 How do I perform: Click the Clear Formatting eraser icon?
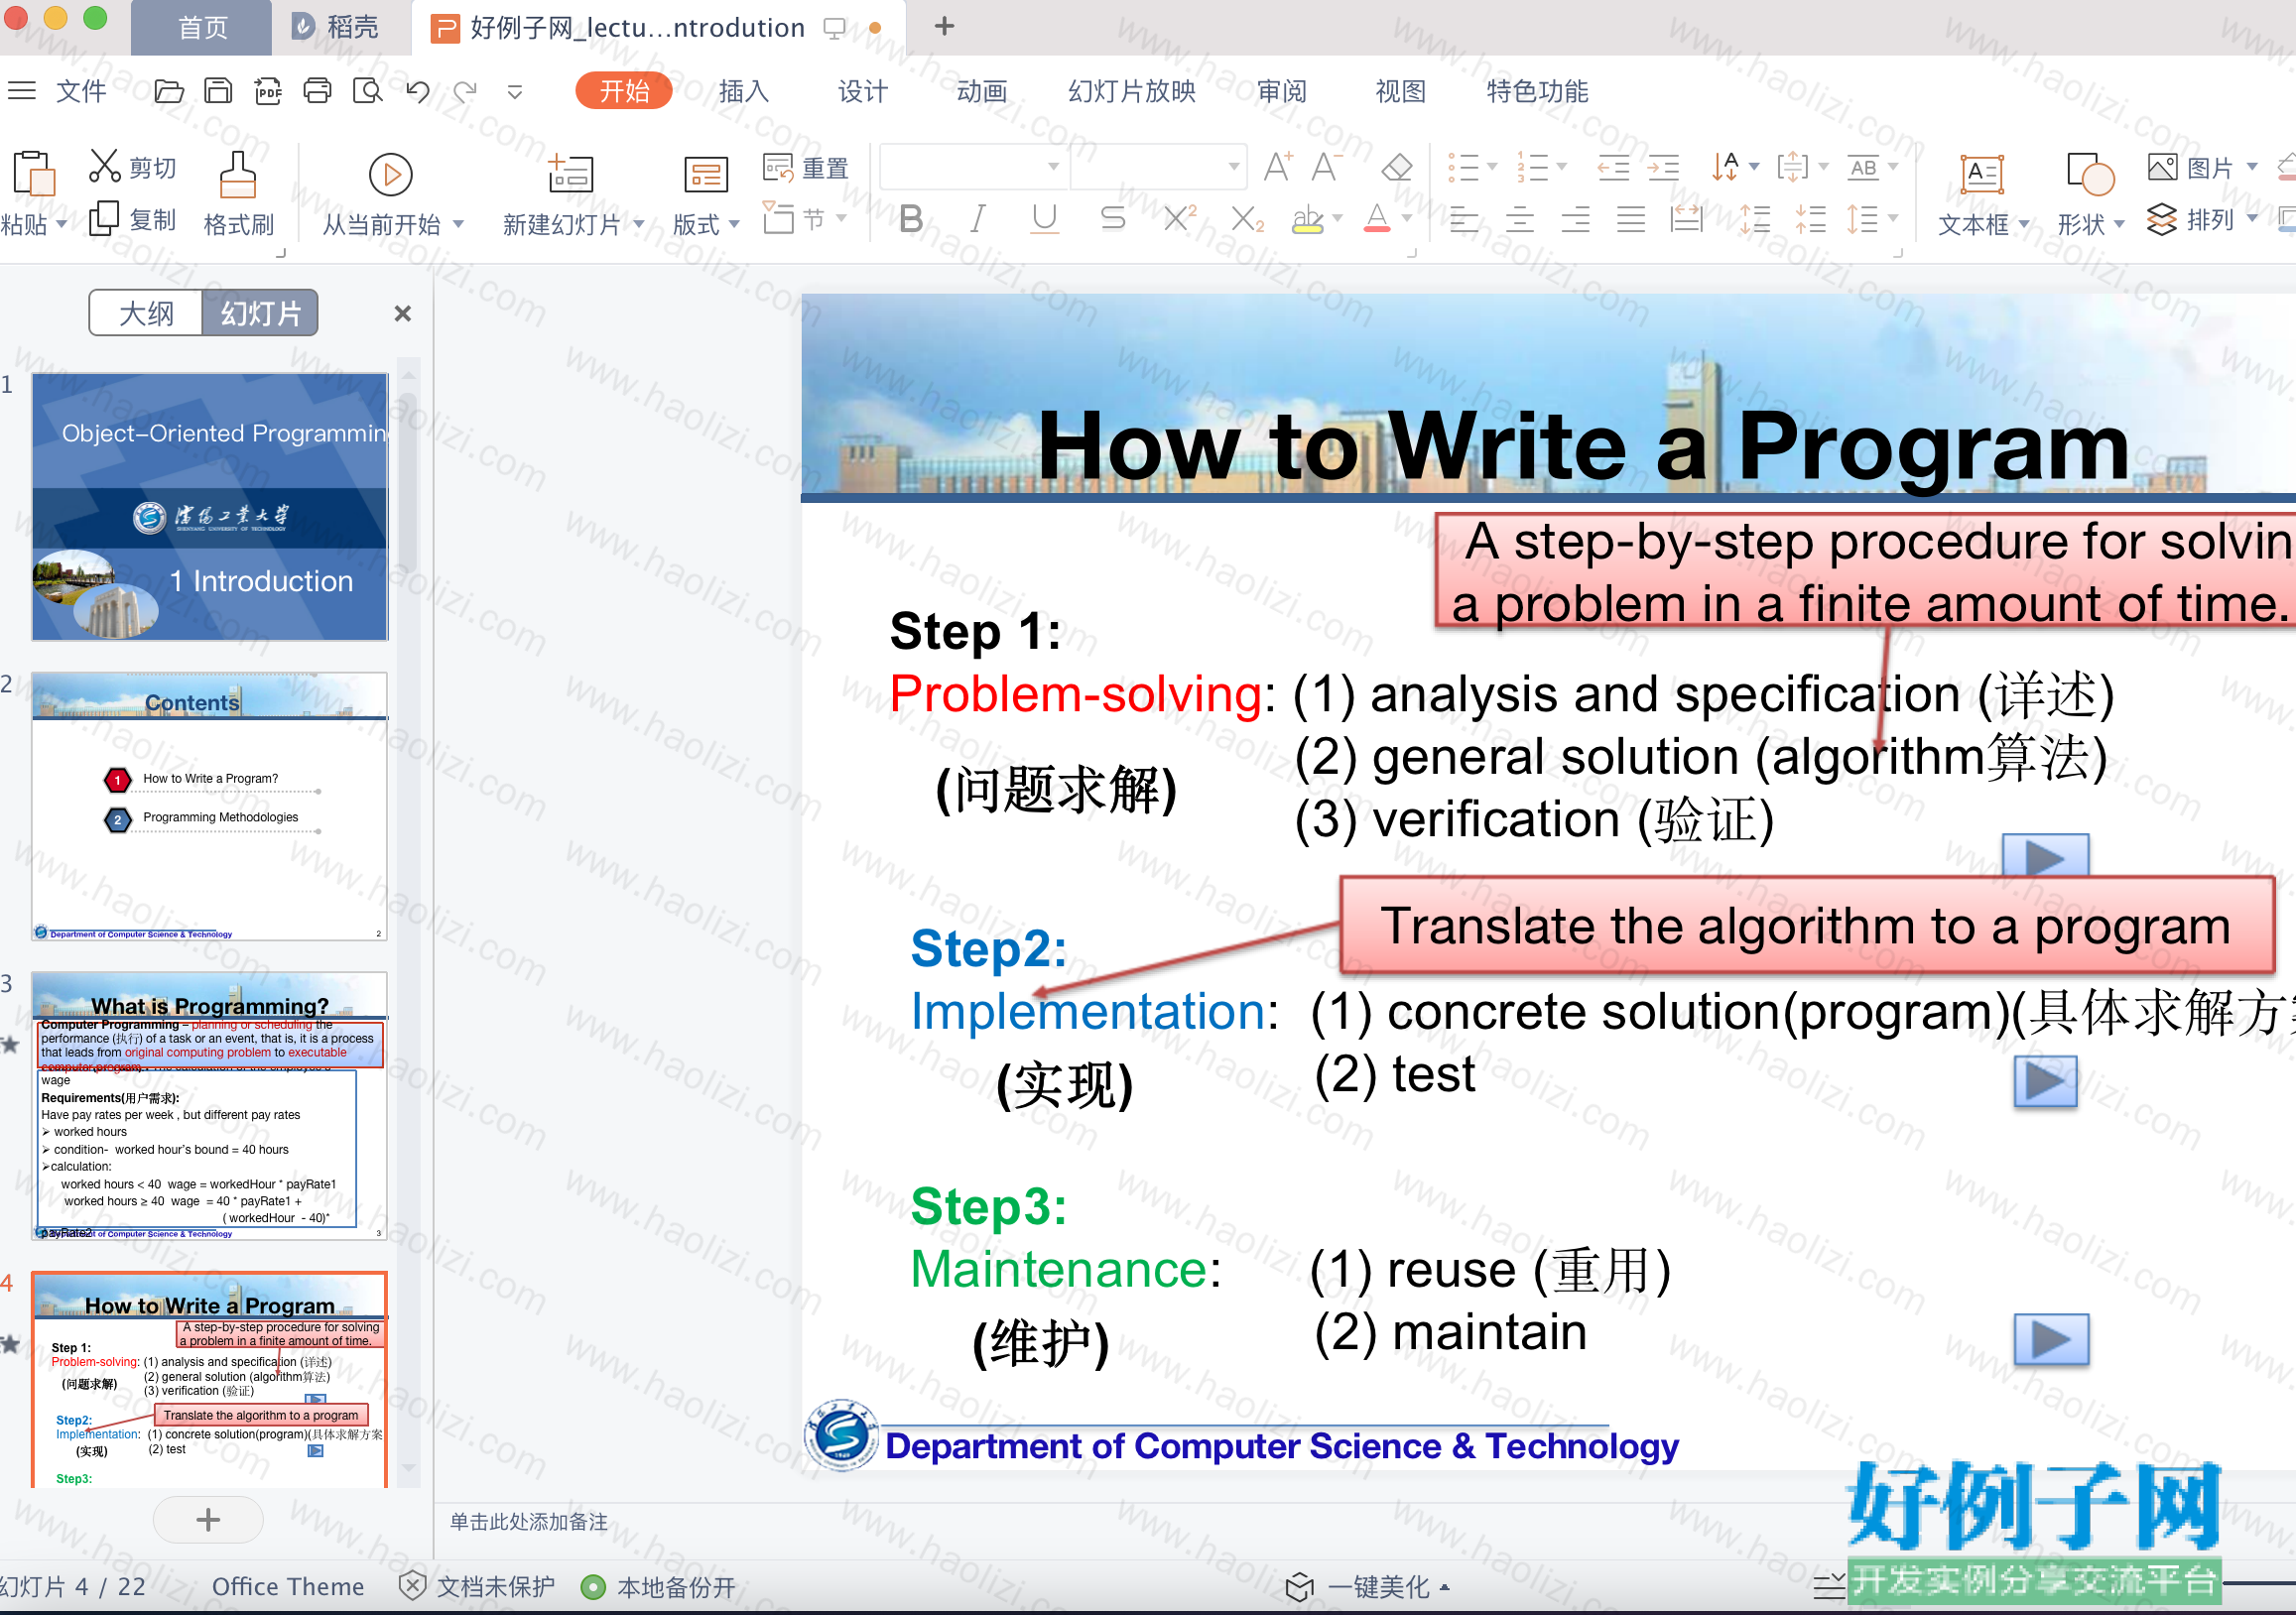coord(1396,167)
